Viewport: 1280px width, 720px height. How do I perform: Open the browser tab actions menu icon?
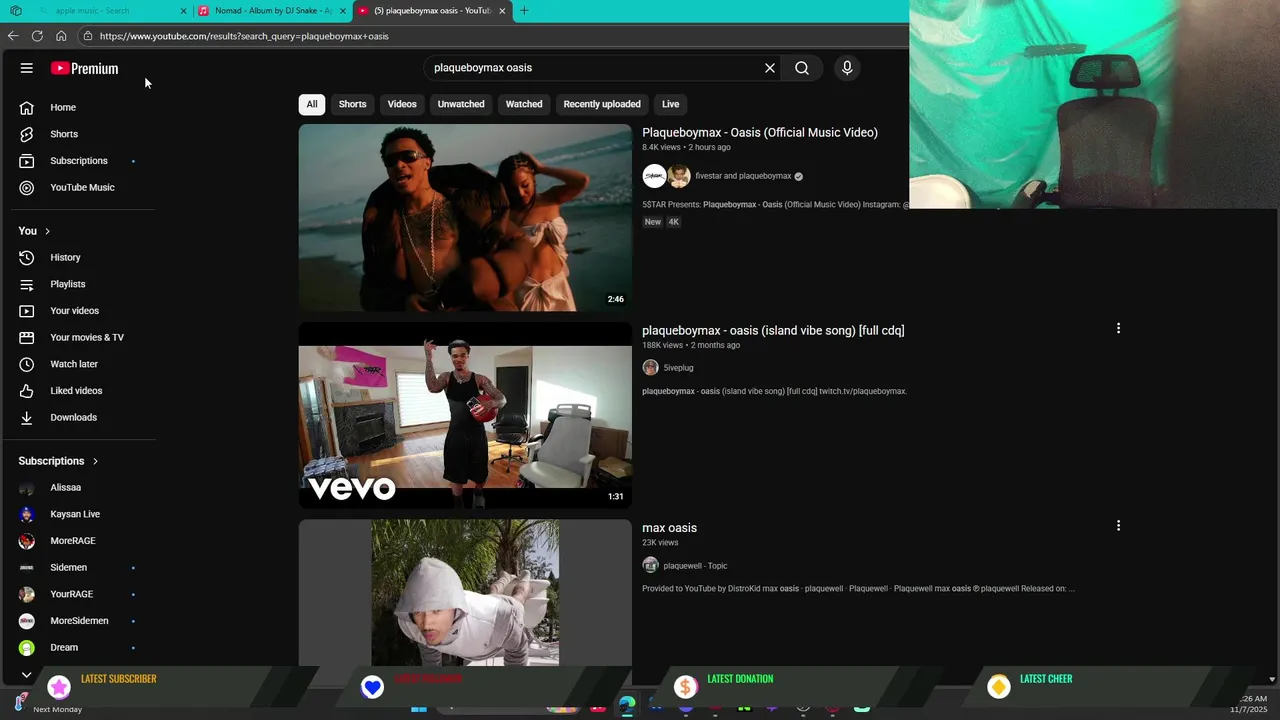click(x=15, y=11)
